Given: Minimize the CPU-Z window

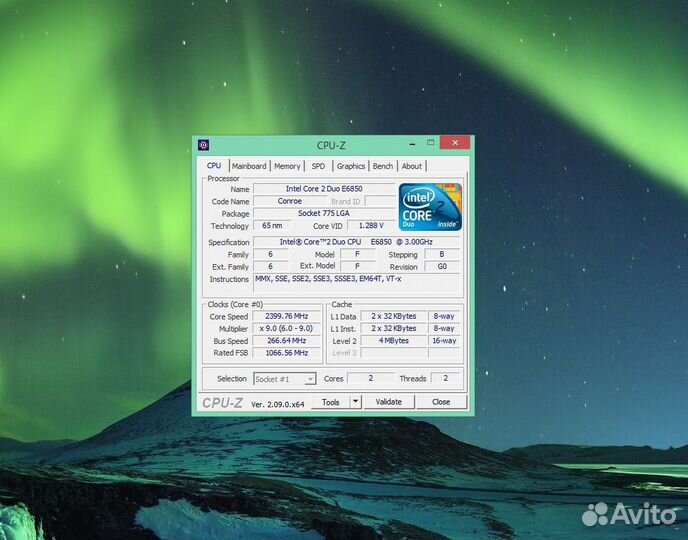Looking at the screenshot, I should click(x=412, y=143).
